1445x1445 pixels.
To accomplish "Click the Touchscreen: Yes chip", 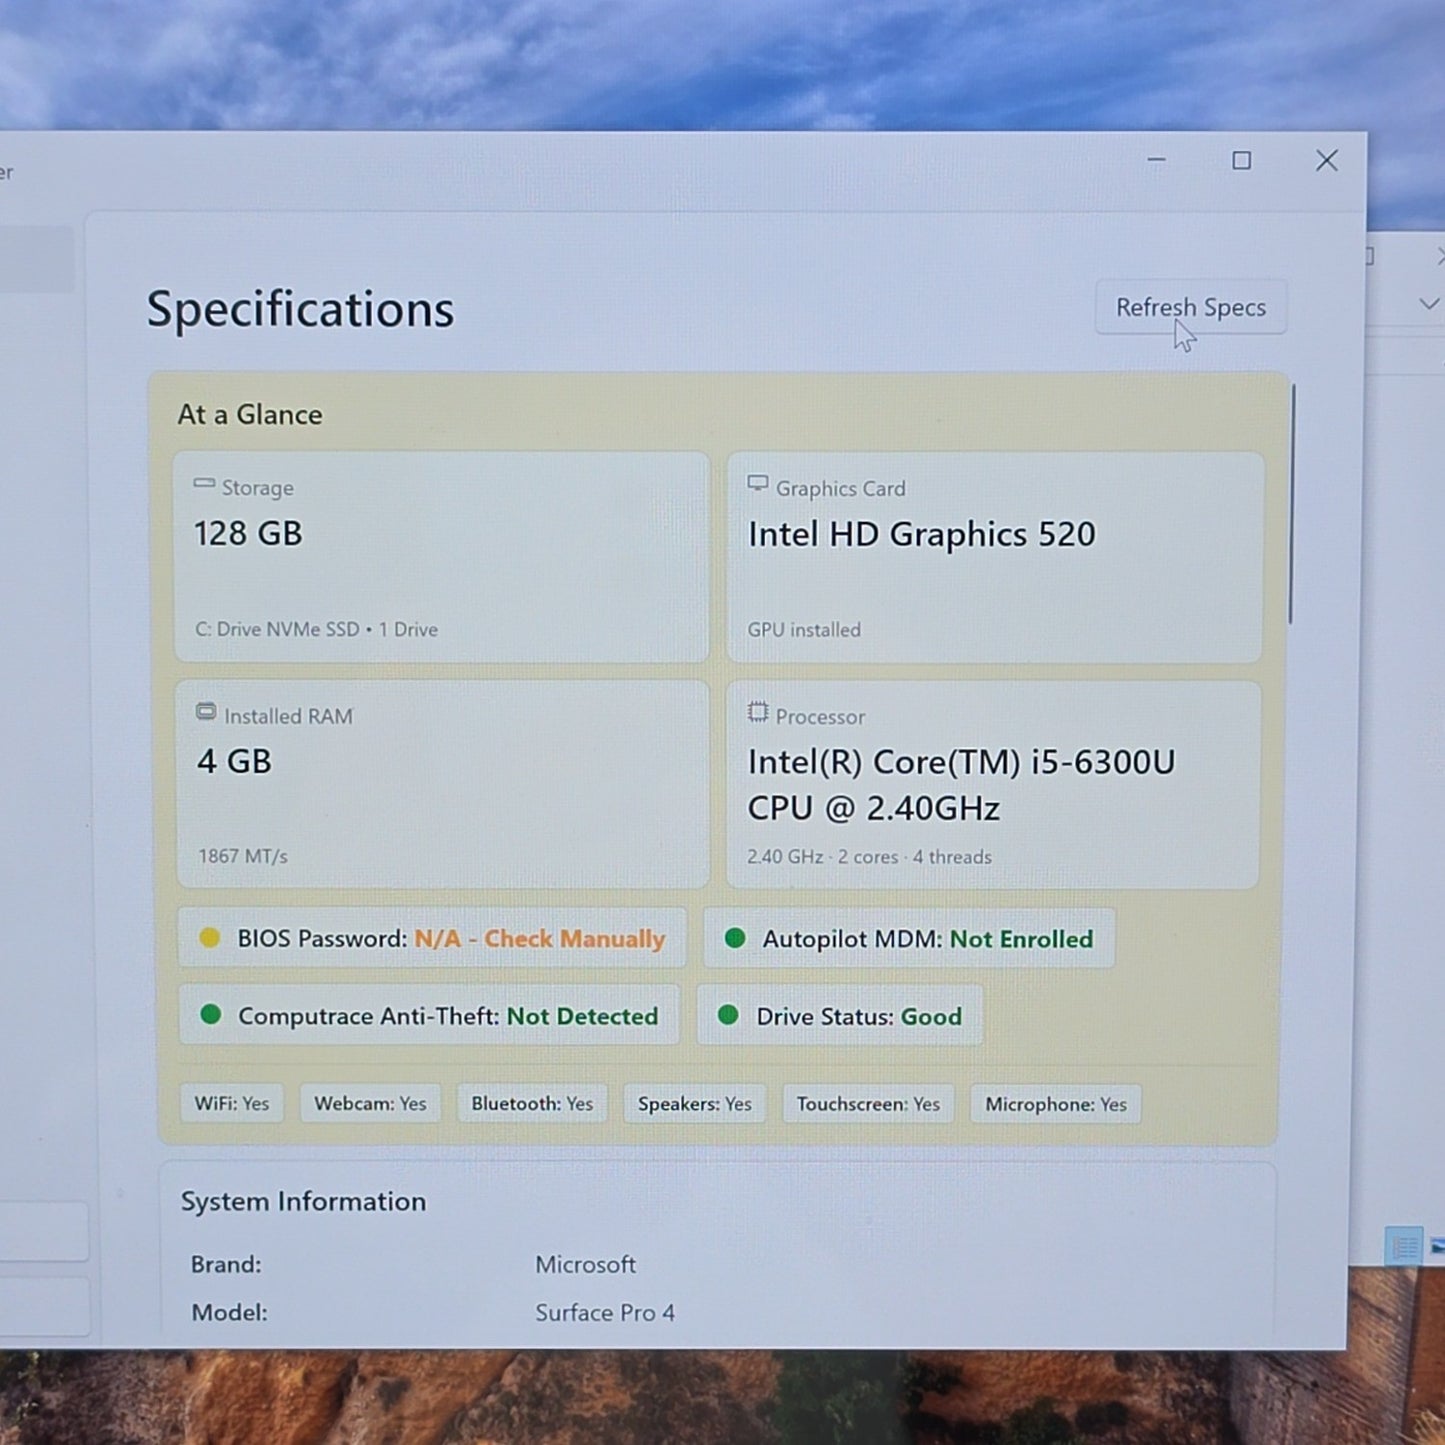I will coord(868,1104).
